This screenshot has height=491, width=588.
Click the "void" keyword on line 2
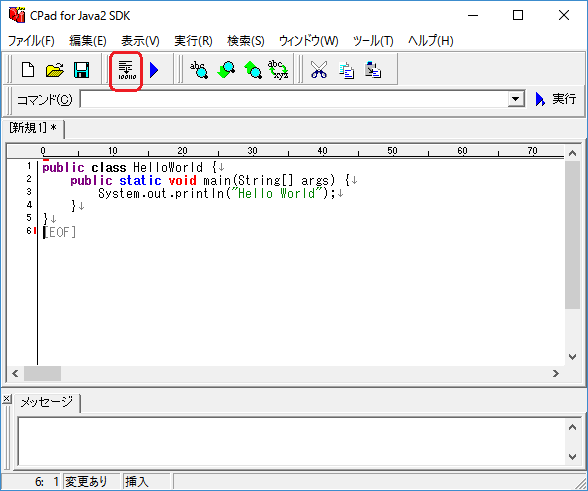tap(182, 180)
